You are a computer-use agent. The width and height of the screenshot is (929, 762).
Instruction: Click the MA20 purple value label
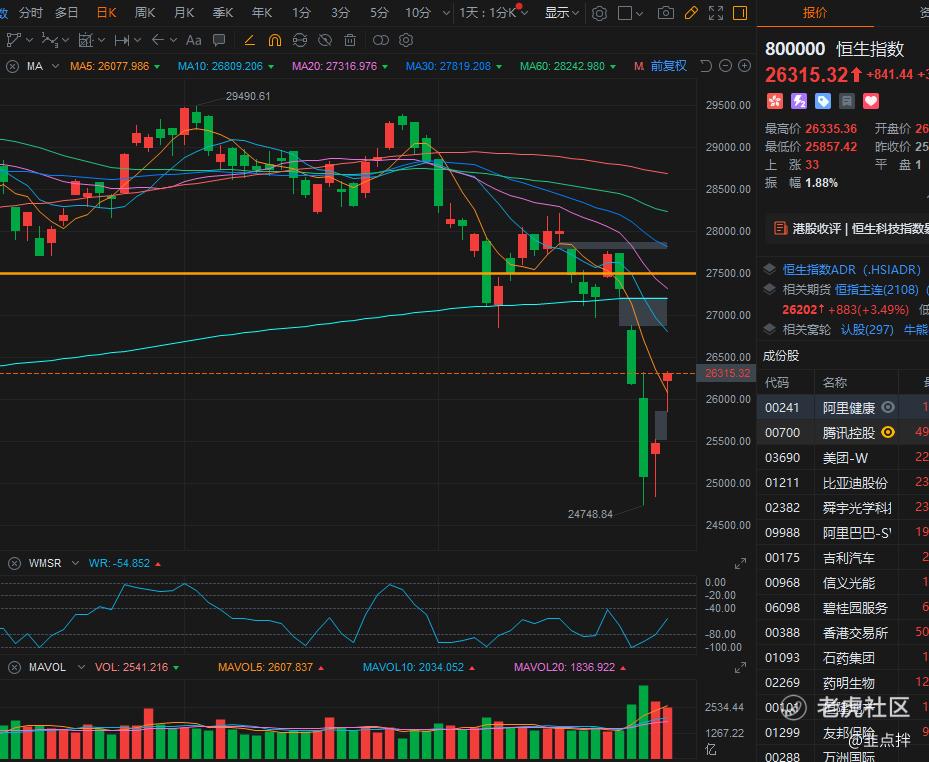point(334,66)
